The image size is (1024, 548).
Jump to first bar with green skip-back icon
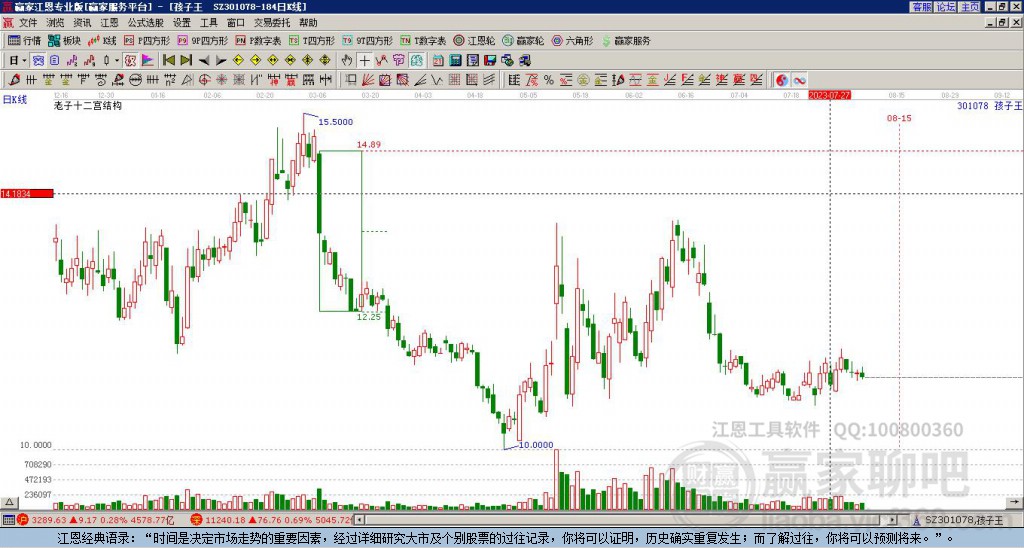click(x=168, y=60)
